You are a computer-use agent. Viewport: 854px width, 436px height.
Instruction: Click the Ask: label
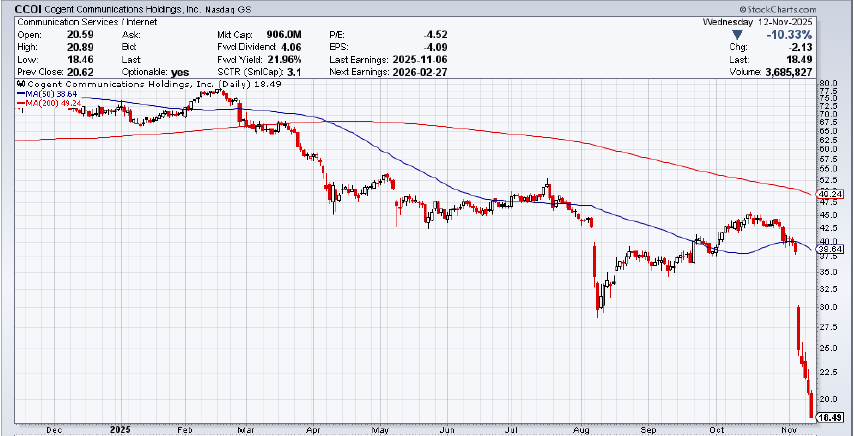(x=131, y=34)
